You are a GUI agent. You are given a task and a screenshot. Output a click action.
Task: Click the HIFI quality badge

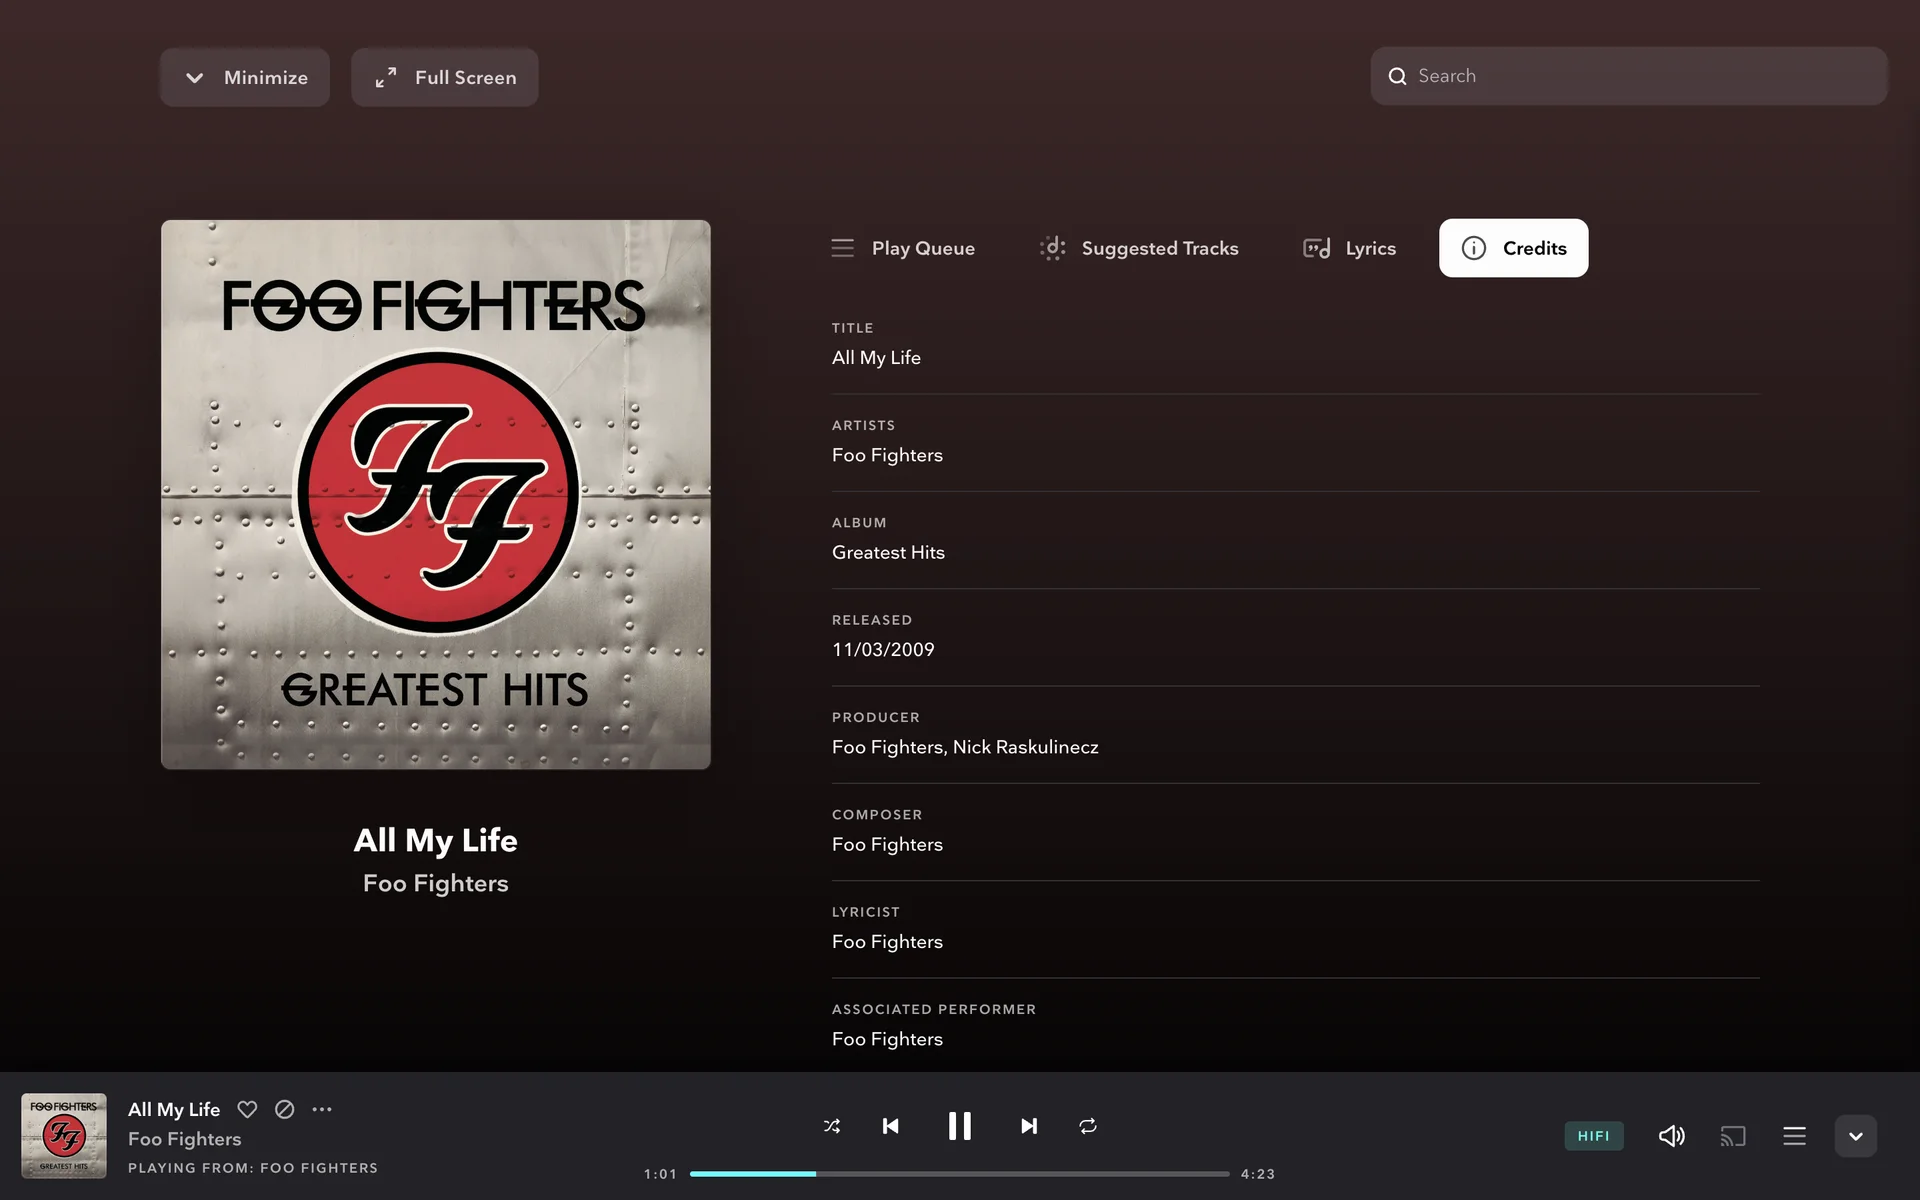1593,1136
